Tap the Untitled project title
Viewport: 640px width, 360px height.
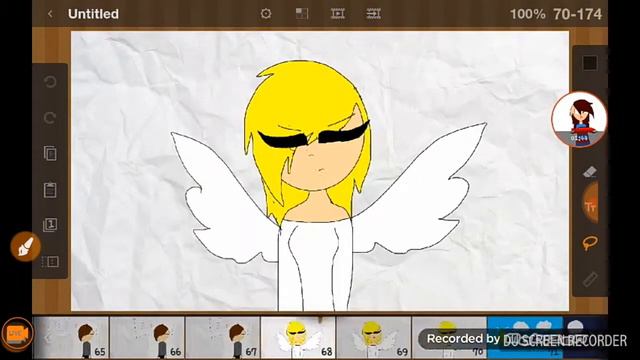[93, 14]
